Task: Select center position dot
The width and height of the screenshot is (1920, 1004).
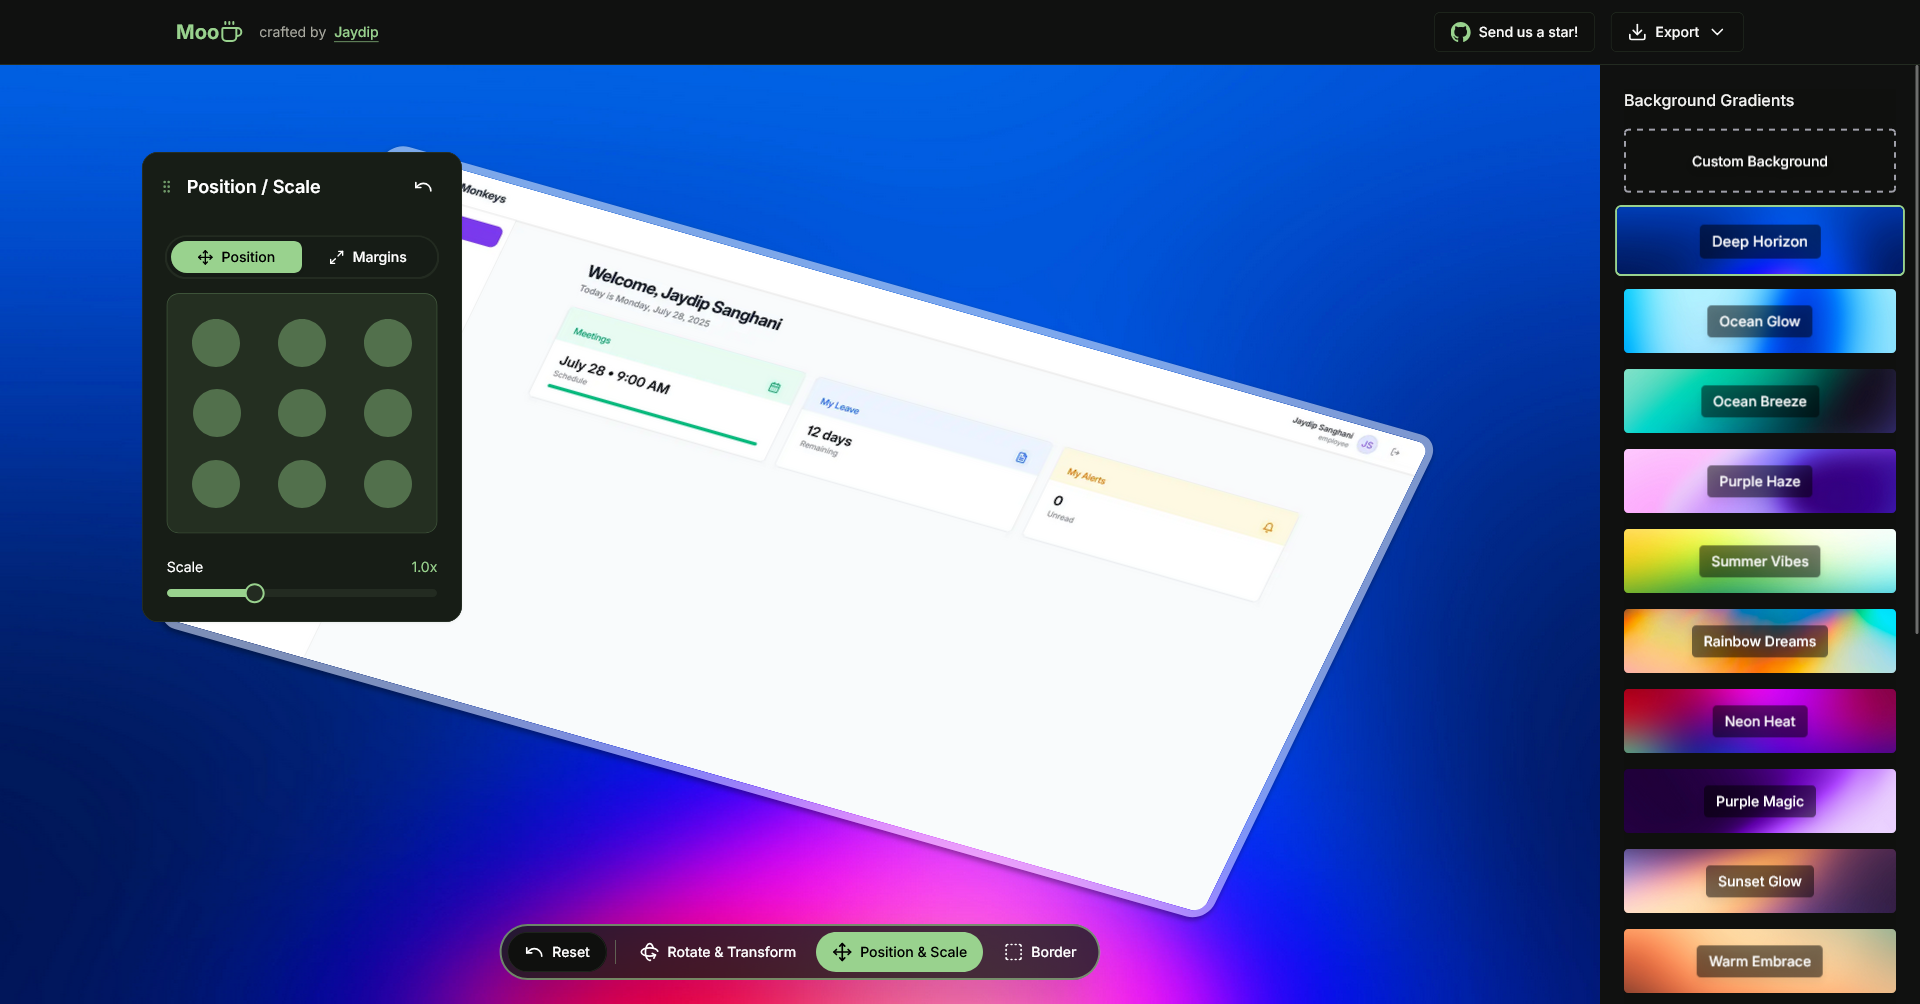Action: [x=302, y=413]
